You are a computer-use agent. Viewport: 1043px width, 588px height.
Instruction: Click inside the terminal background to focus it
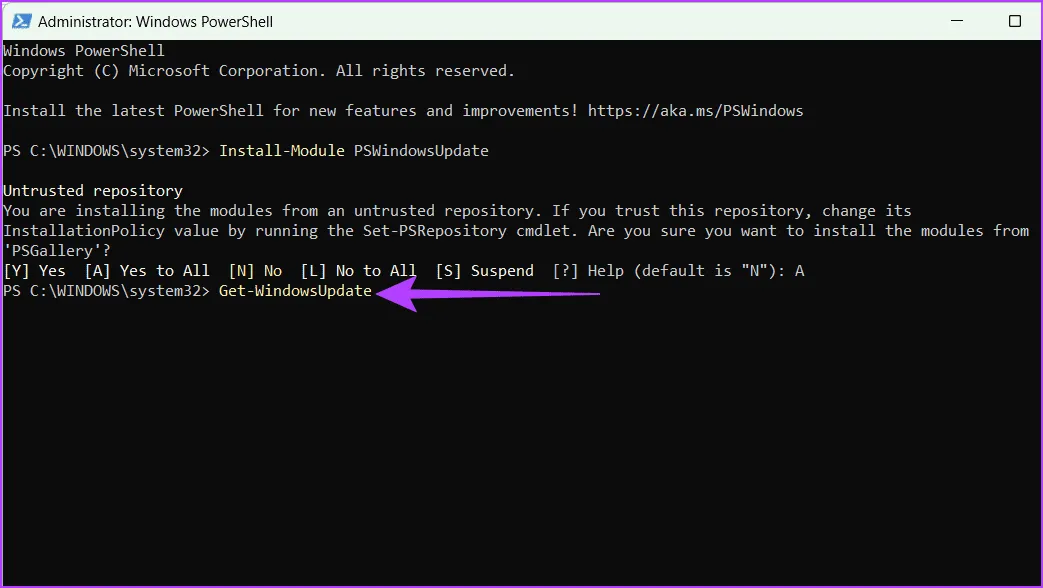click(x=520, y=450)
